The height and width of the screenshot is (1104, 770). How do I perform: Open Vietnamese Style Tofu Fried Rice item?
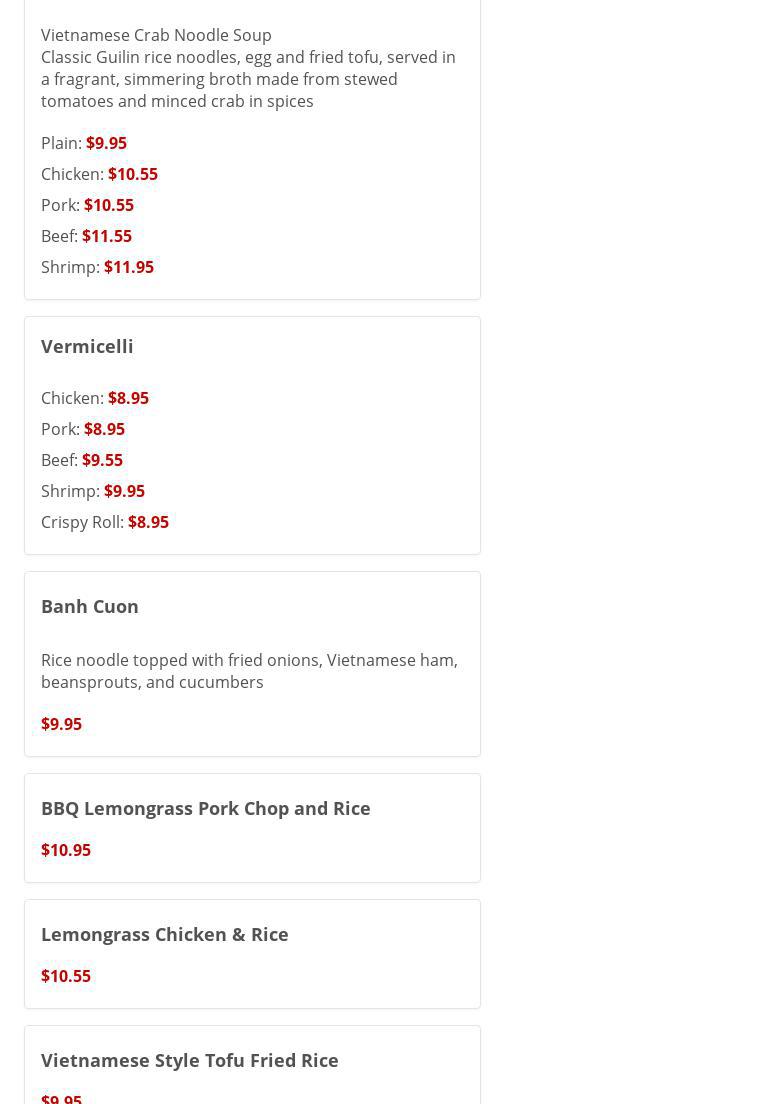[189, 1060]
